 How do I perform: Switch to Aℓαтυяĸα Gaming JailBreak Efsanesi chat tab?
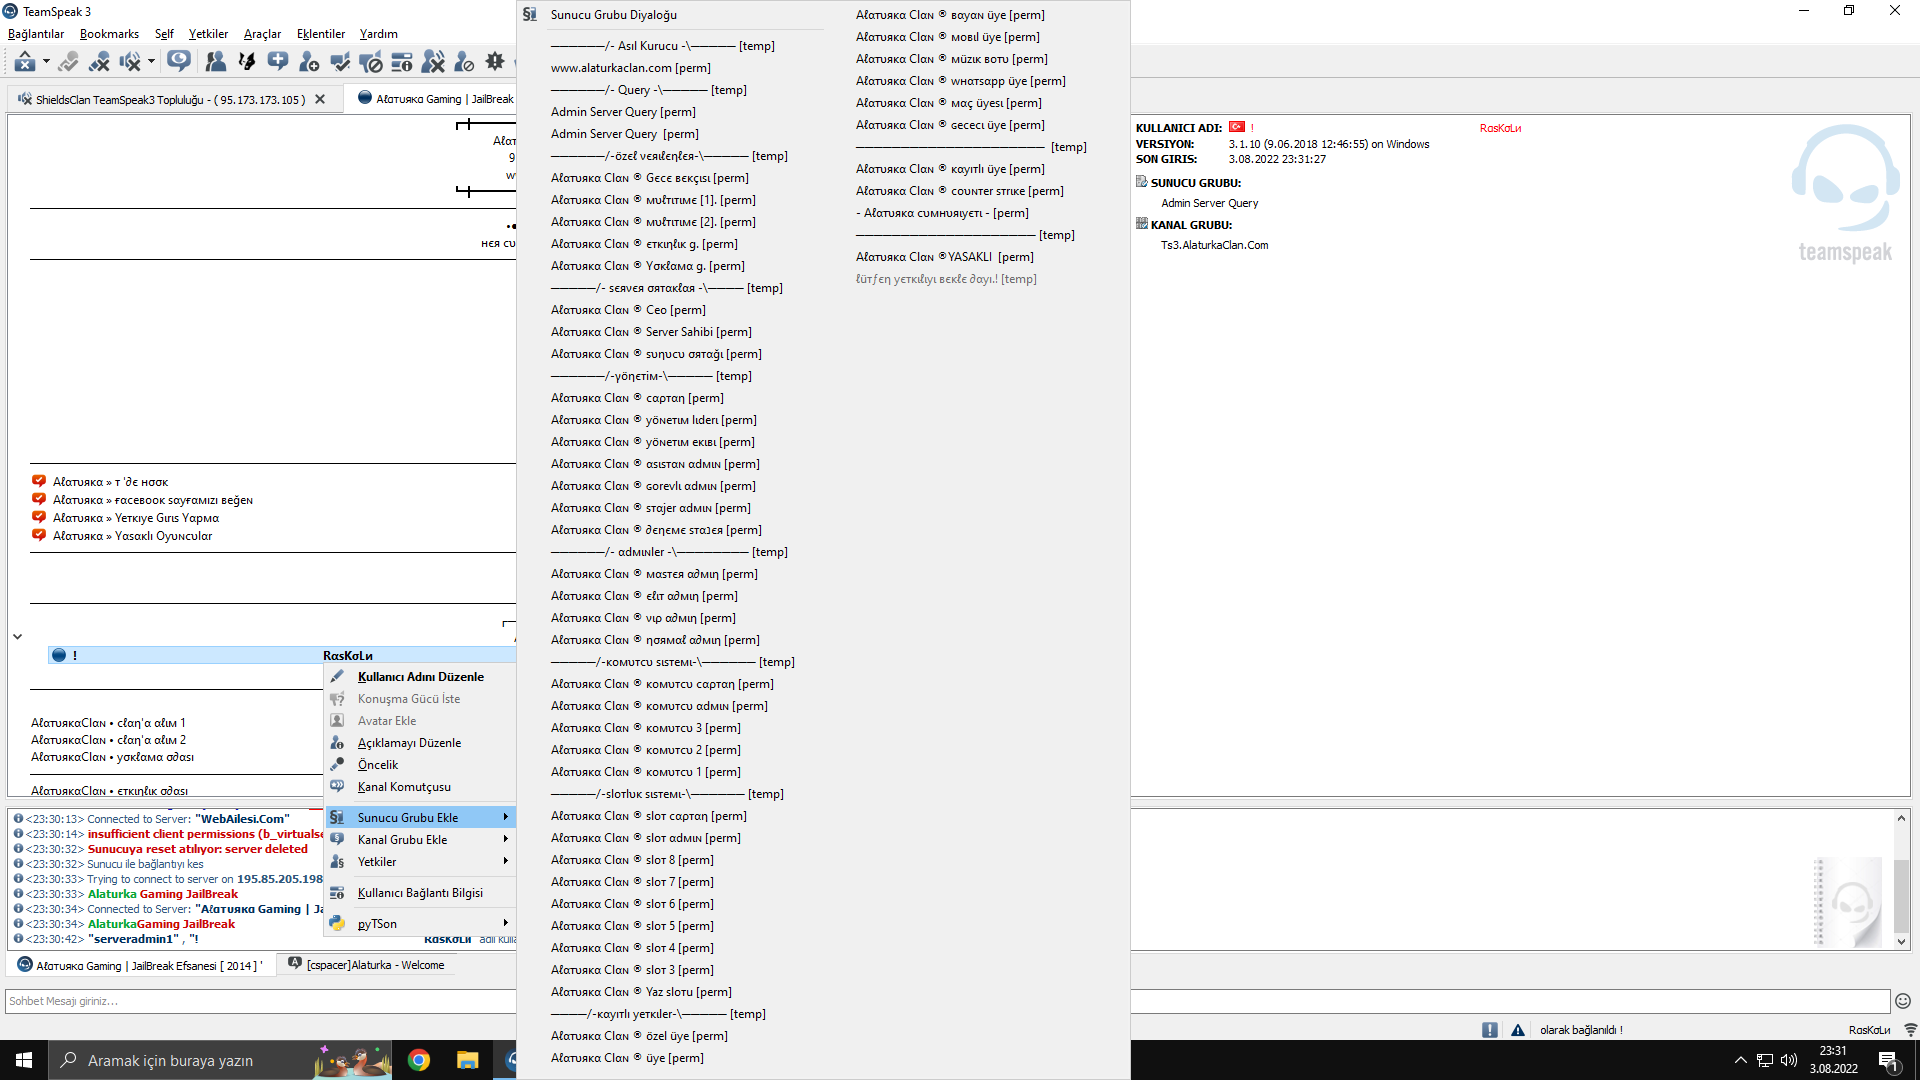141,965
